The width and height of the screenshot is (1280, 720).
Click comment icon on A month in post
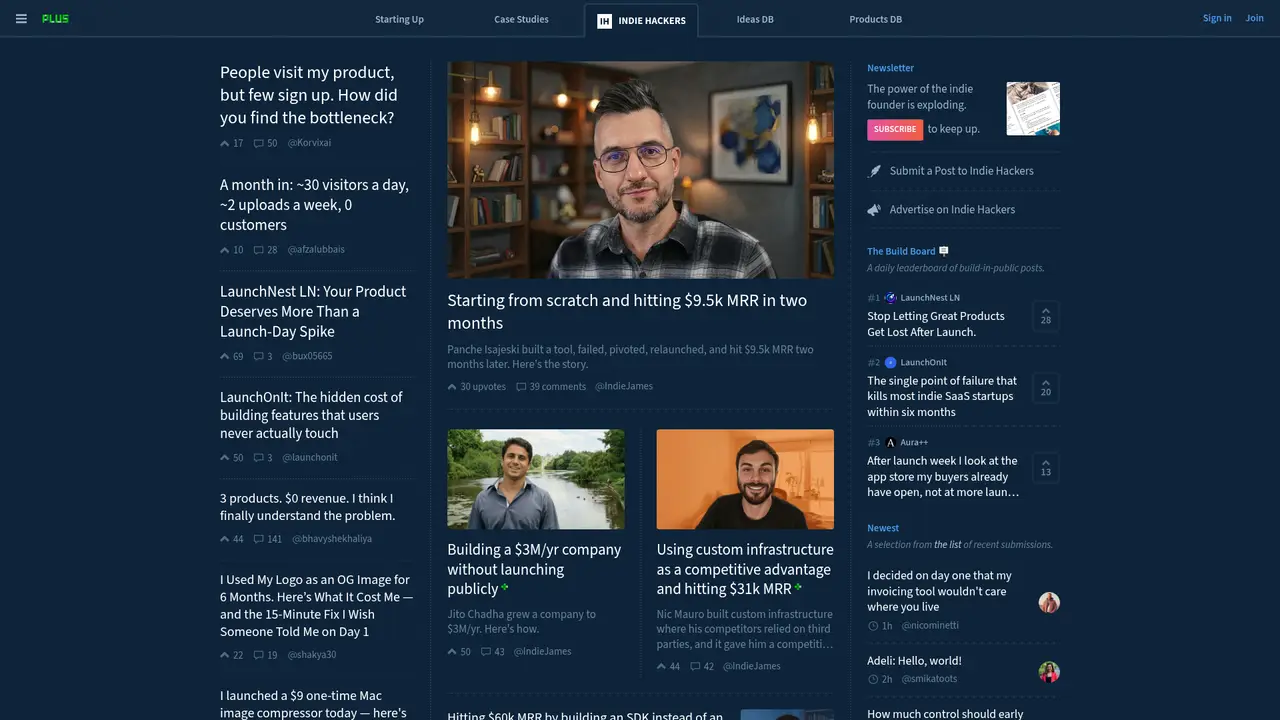point(259,250)
